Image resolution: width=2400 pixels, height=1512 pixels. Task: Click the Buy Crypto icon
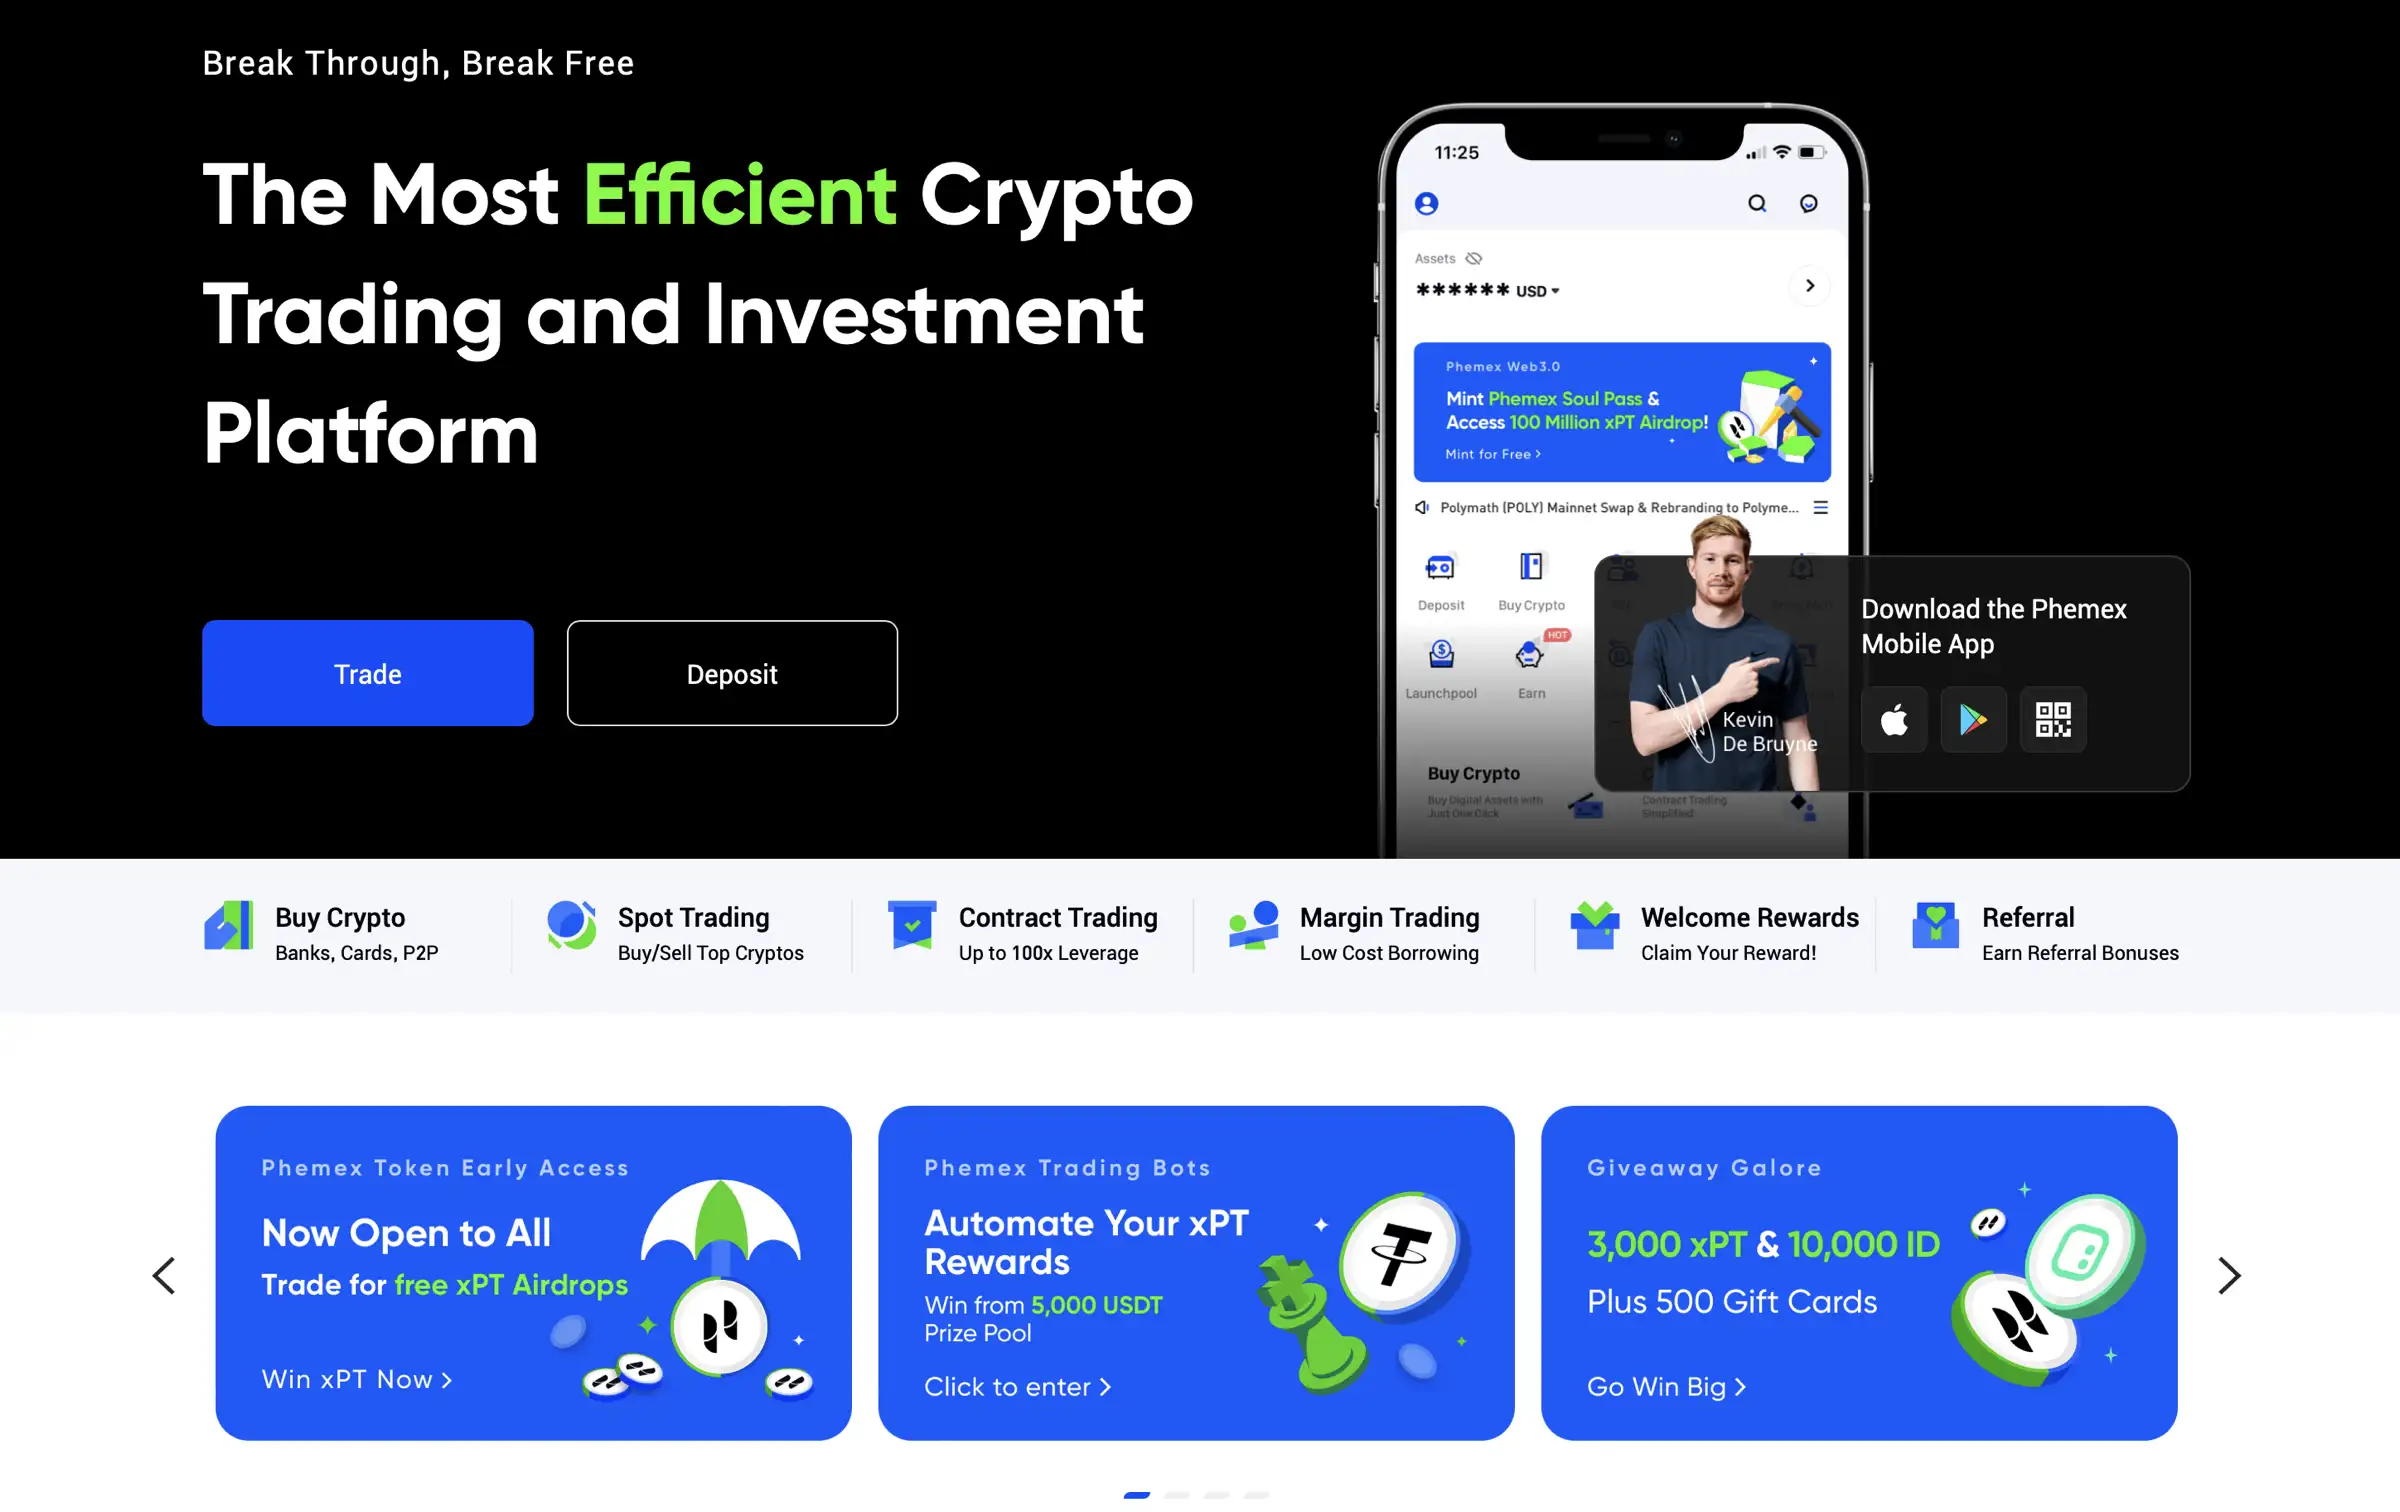click(228, 930)
